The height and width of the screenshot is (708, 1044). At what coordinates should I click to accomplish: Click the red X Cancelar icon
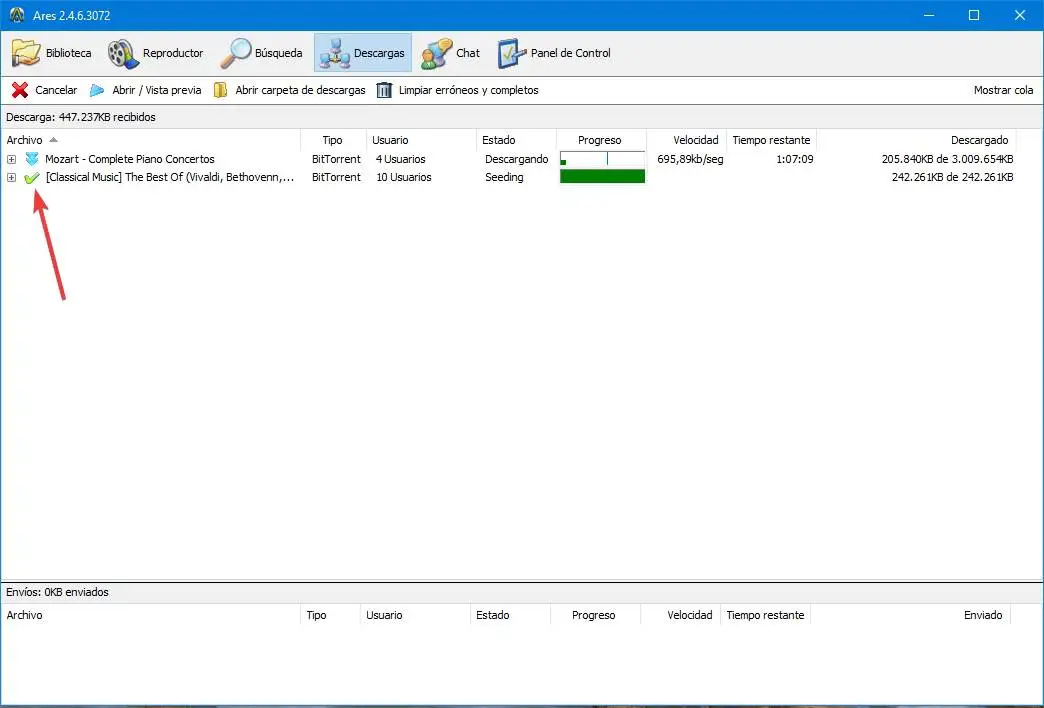coord(20,90)
